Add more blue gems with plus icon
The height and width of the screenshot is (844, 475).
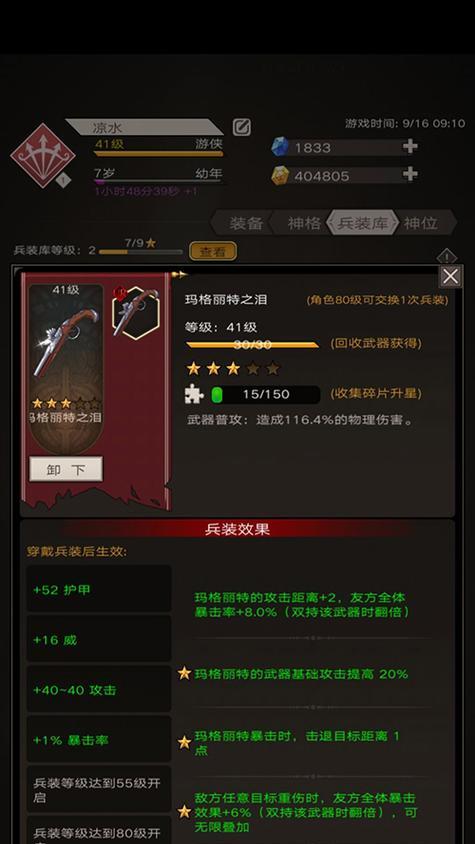pyautogui.click(x=410, y=146)
